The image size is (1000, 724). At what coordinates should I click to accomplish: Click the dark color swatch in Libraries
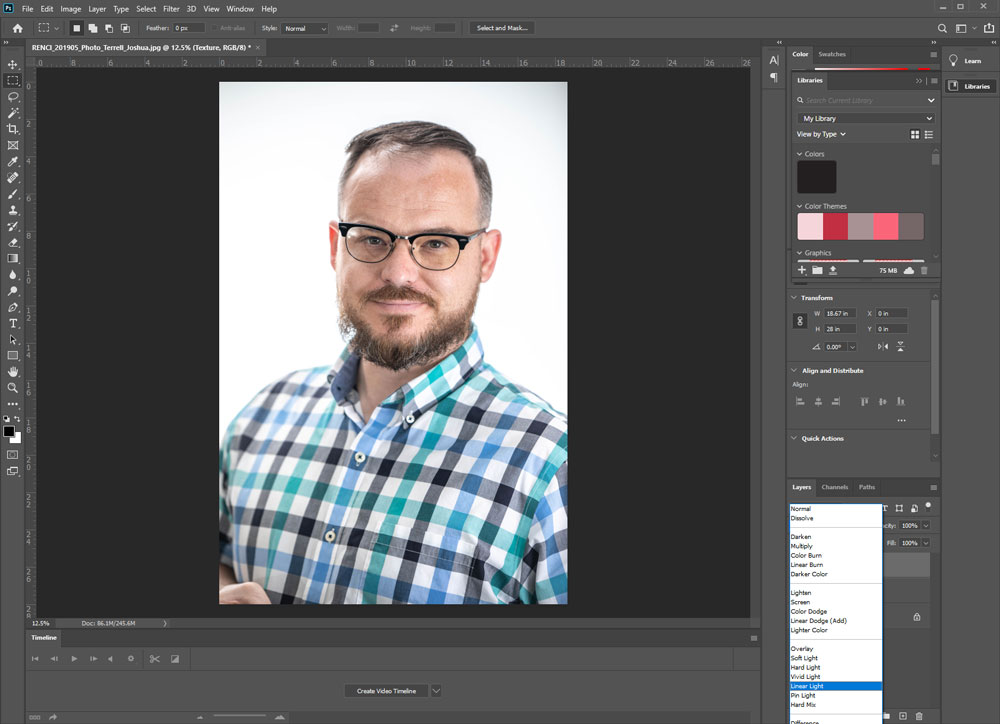tap(816, 178)
